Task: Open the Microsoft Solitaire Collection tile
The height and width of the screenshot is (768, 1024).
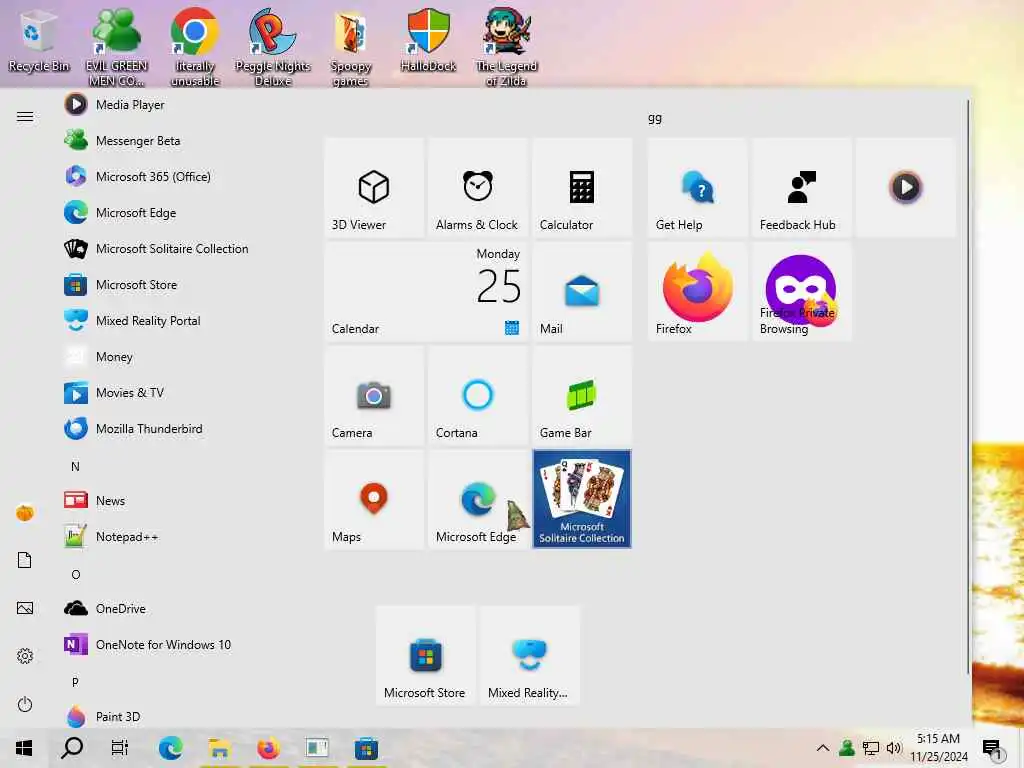Action: point(582,500)
